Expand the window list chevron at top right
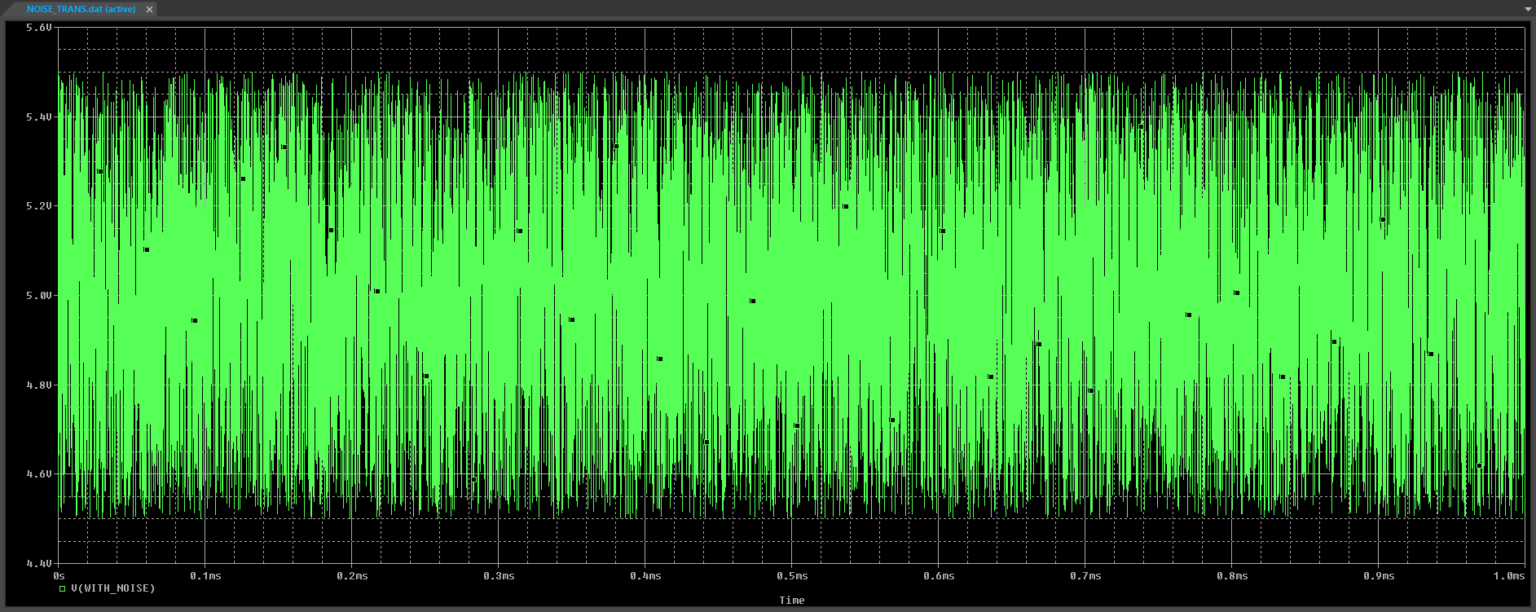Screen dimensions: 1536x612 click(1528, 9)
